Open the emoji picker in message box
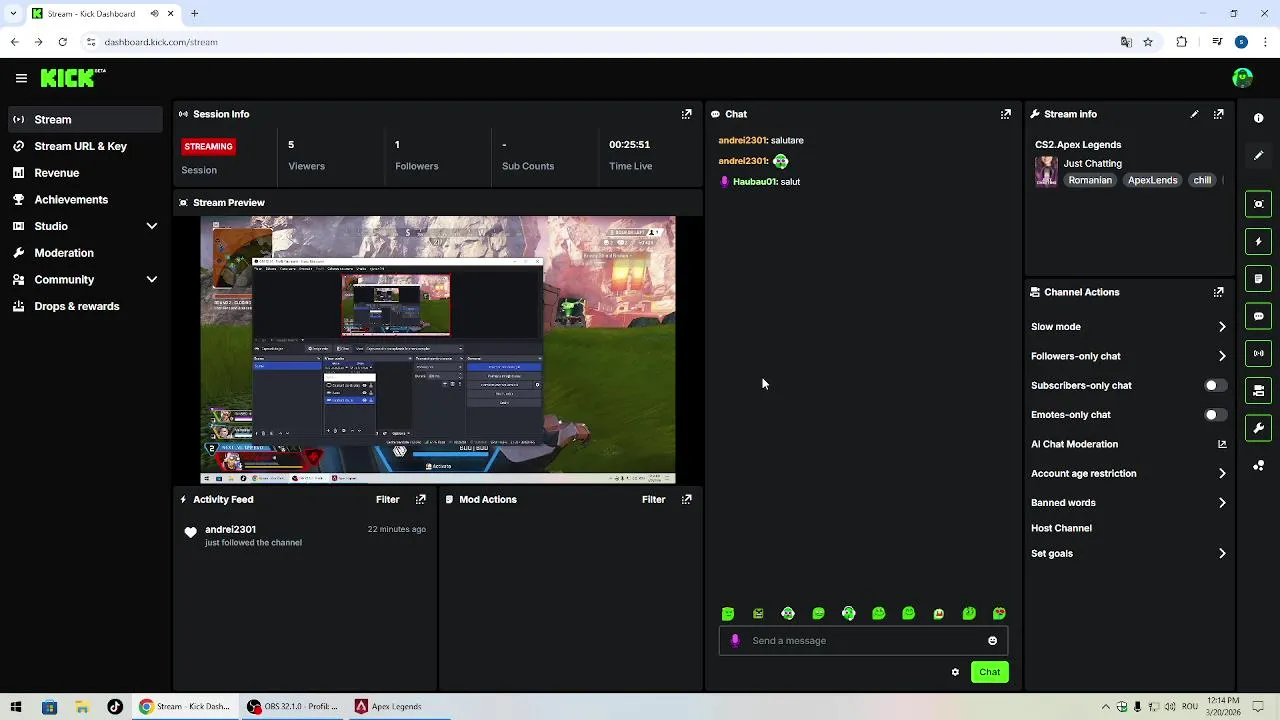The width and height of the screenshot is (1280, 720). tap(992, 641)
